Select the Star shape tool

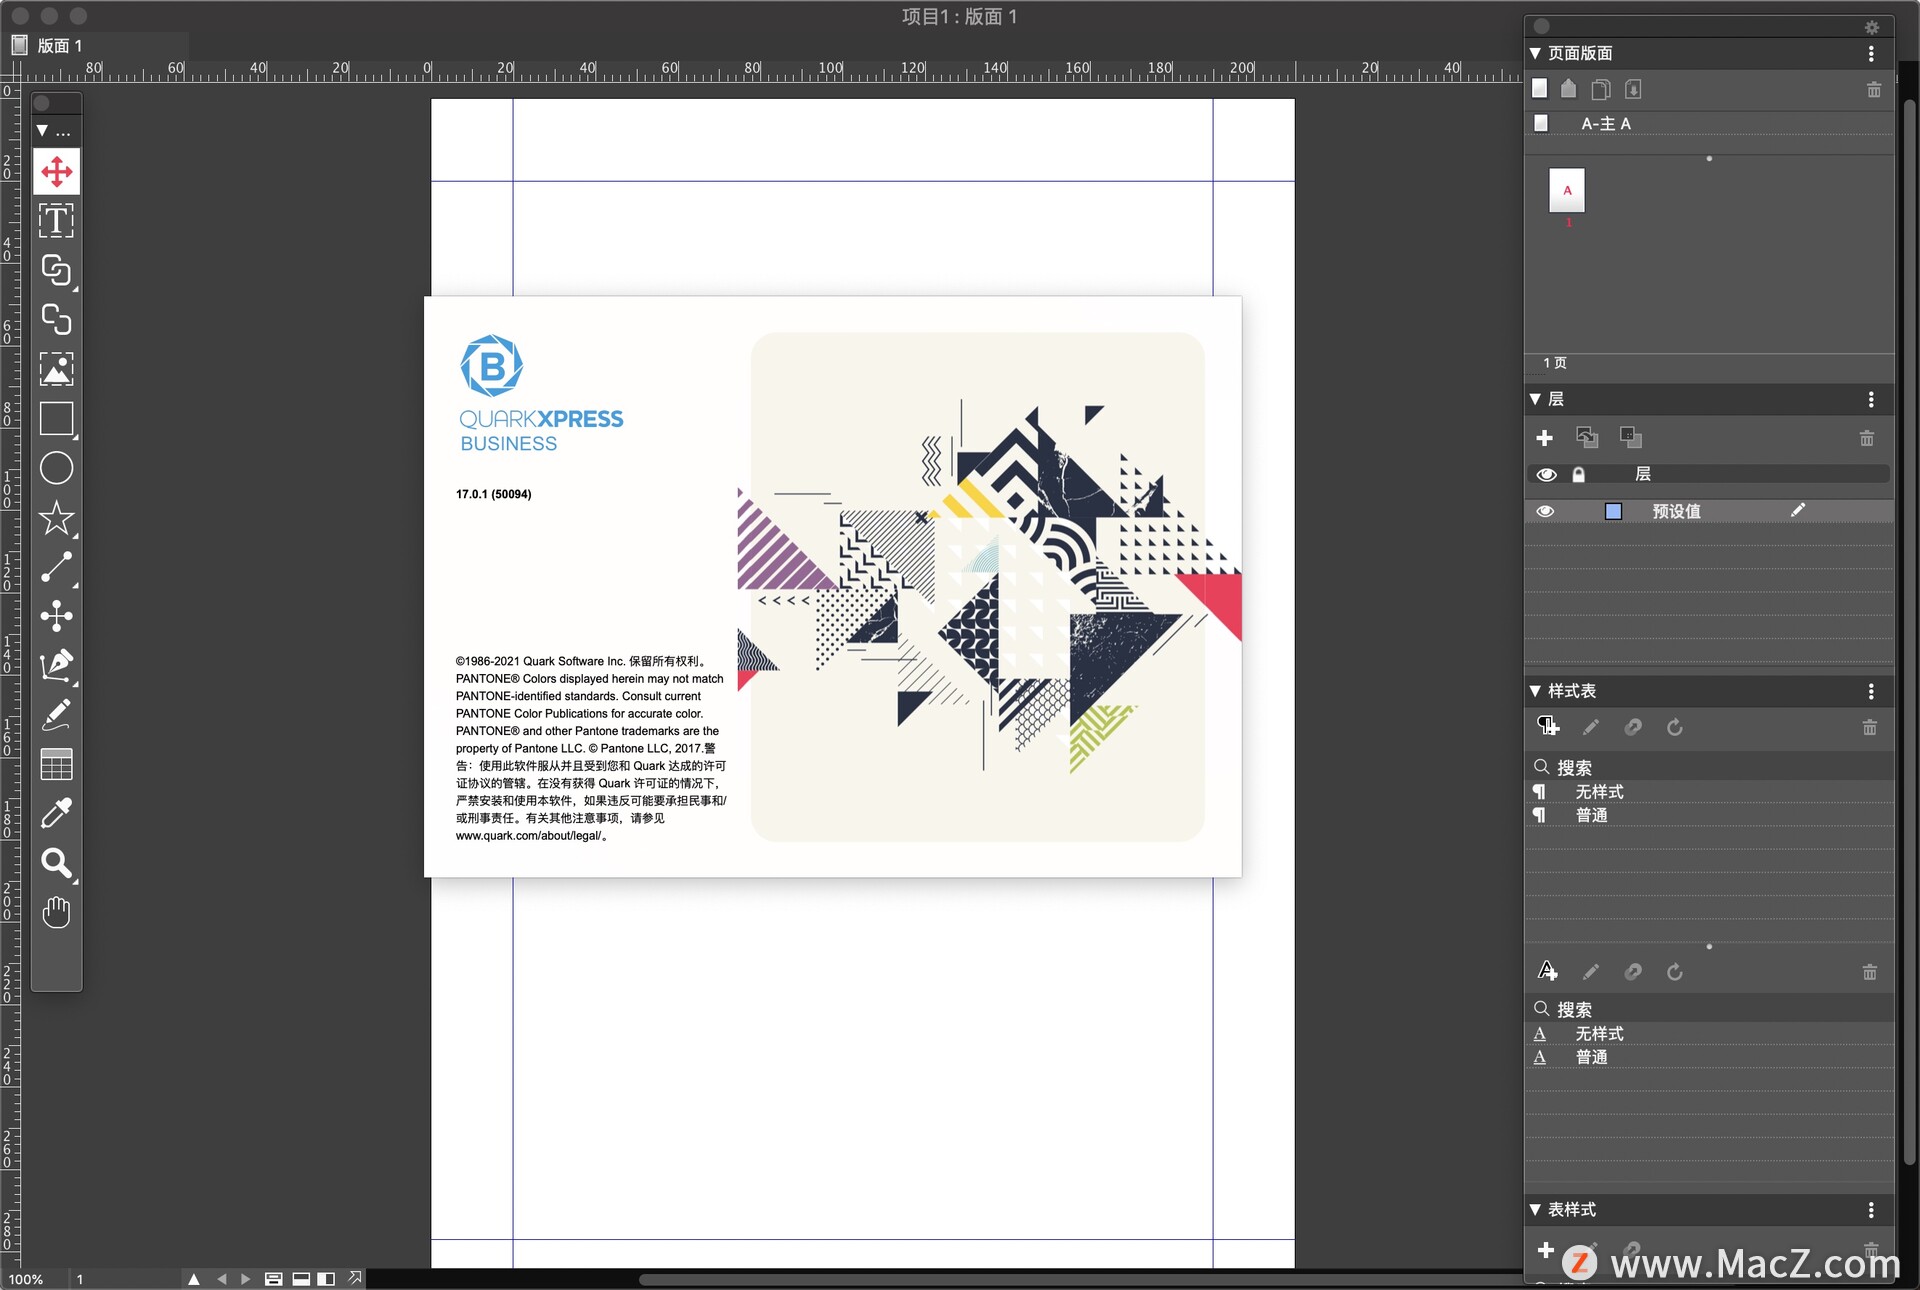point(57,518)
